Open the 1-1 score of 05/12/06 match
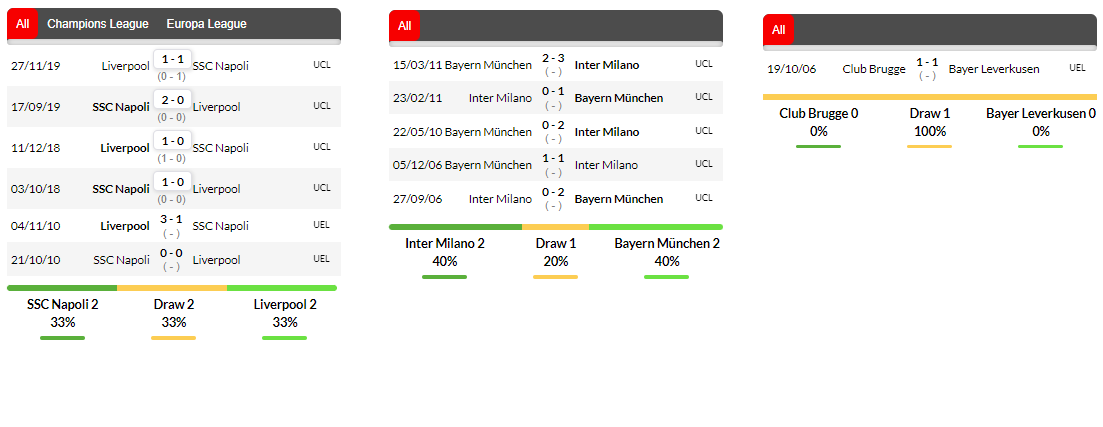Image resolution: width=1103 pixels, height=427 pixels. (553, 159)
